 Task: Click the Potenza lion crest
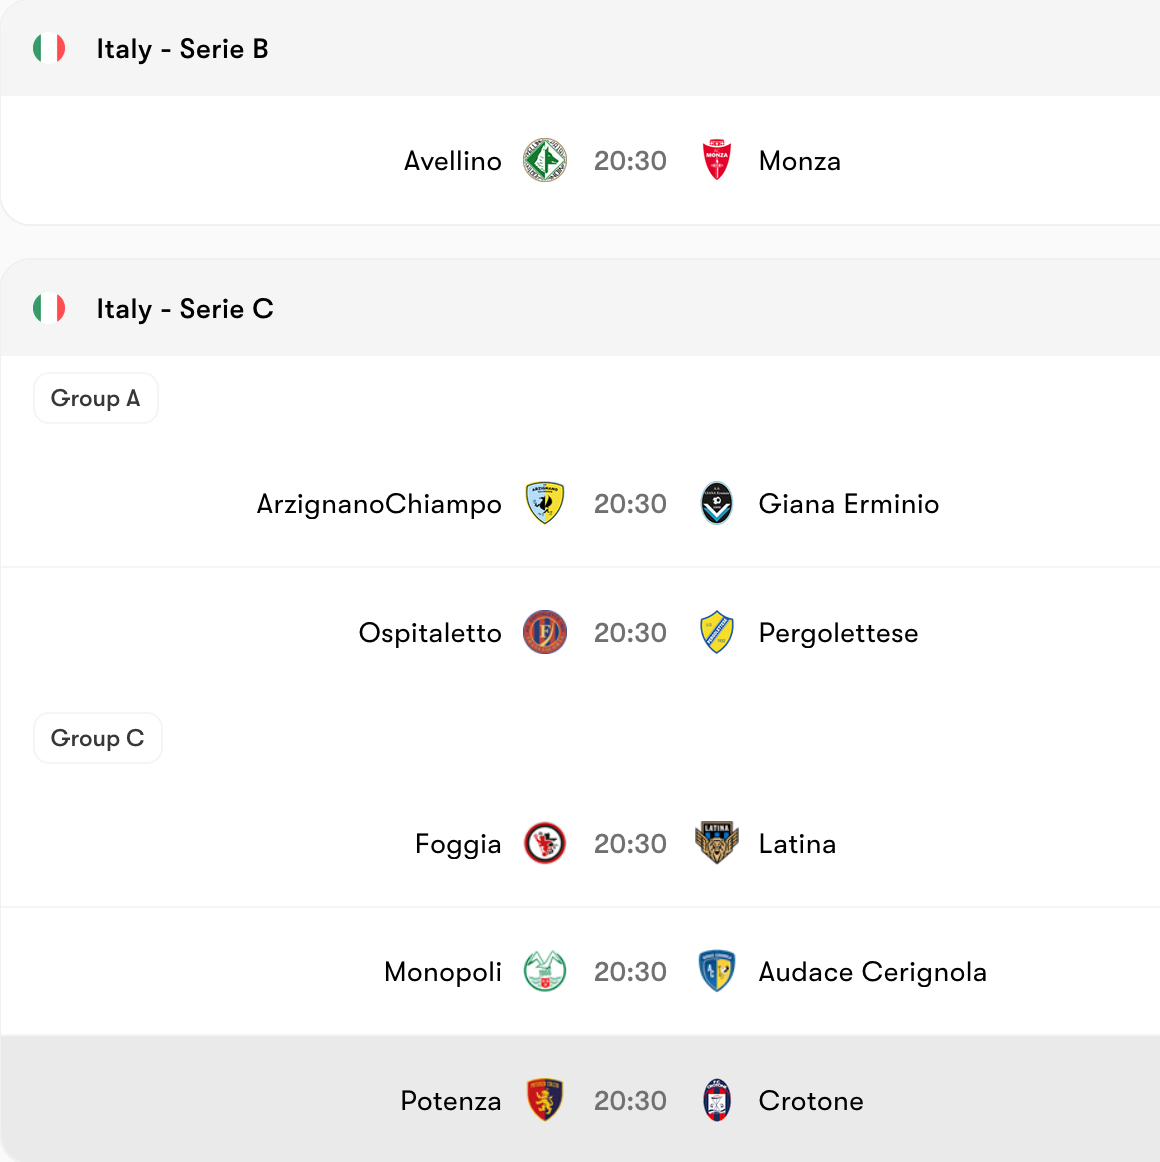point(545,1100)
